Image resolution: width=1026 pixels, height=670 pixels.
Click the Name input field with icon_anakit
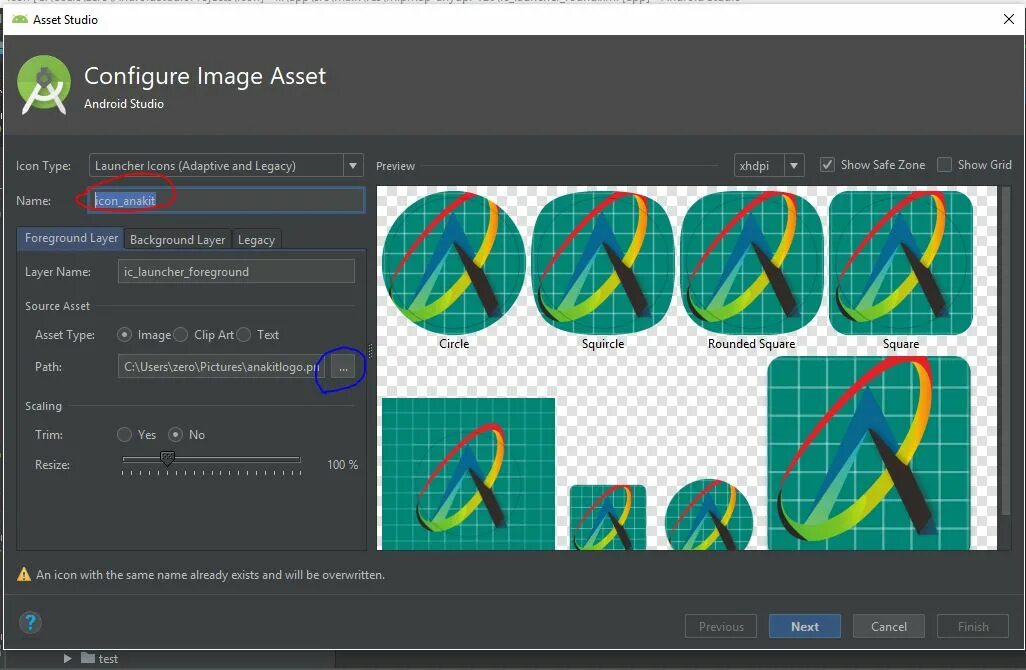tap(226, 200)
